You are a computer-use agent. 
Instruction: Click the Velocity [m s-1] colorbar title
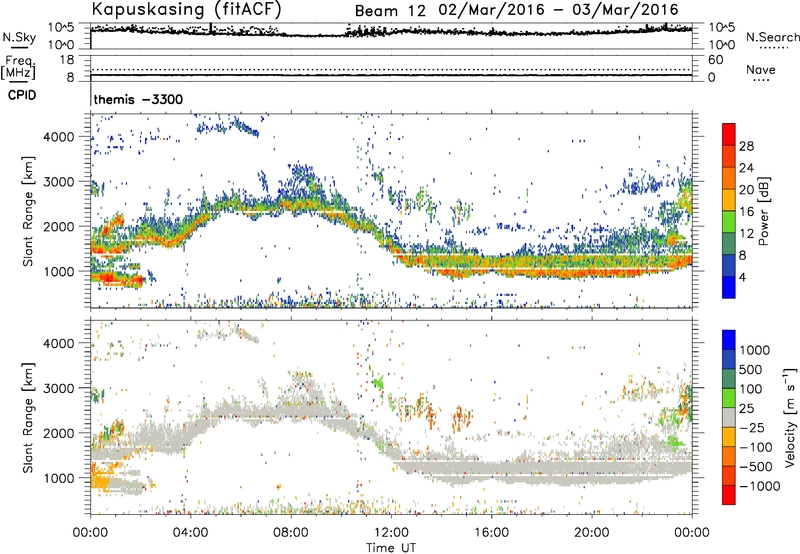(790, 417)
